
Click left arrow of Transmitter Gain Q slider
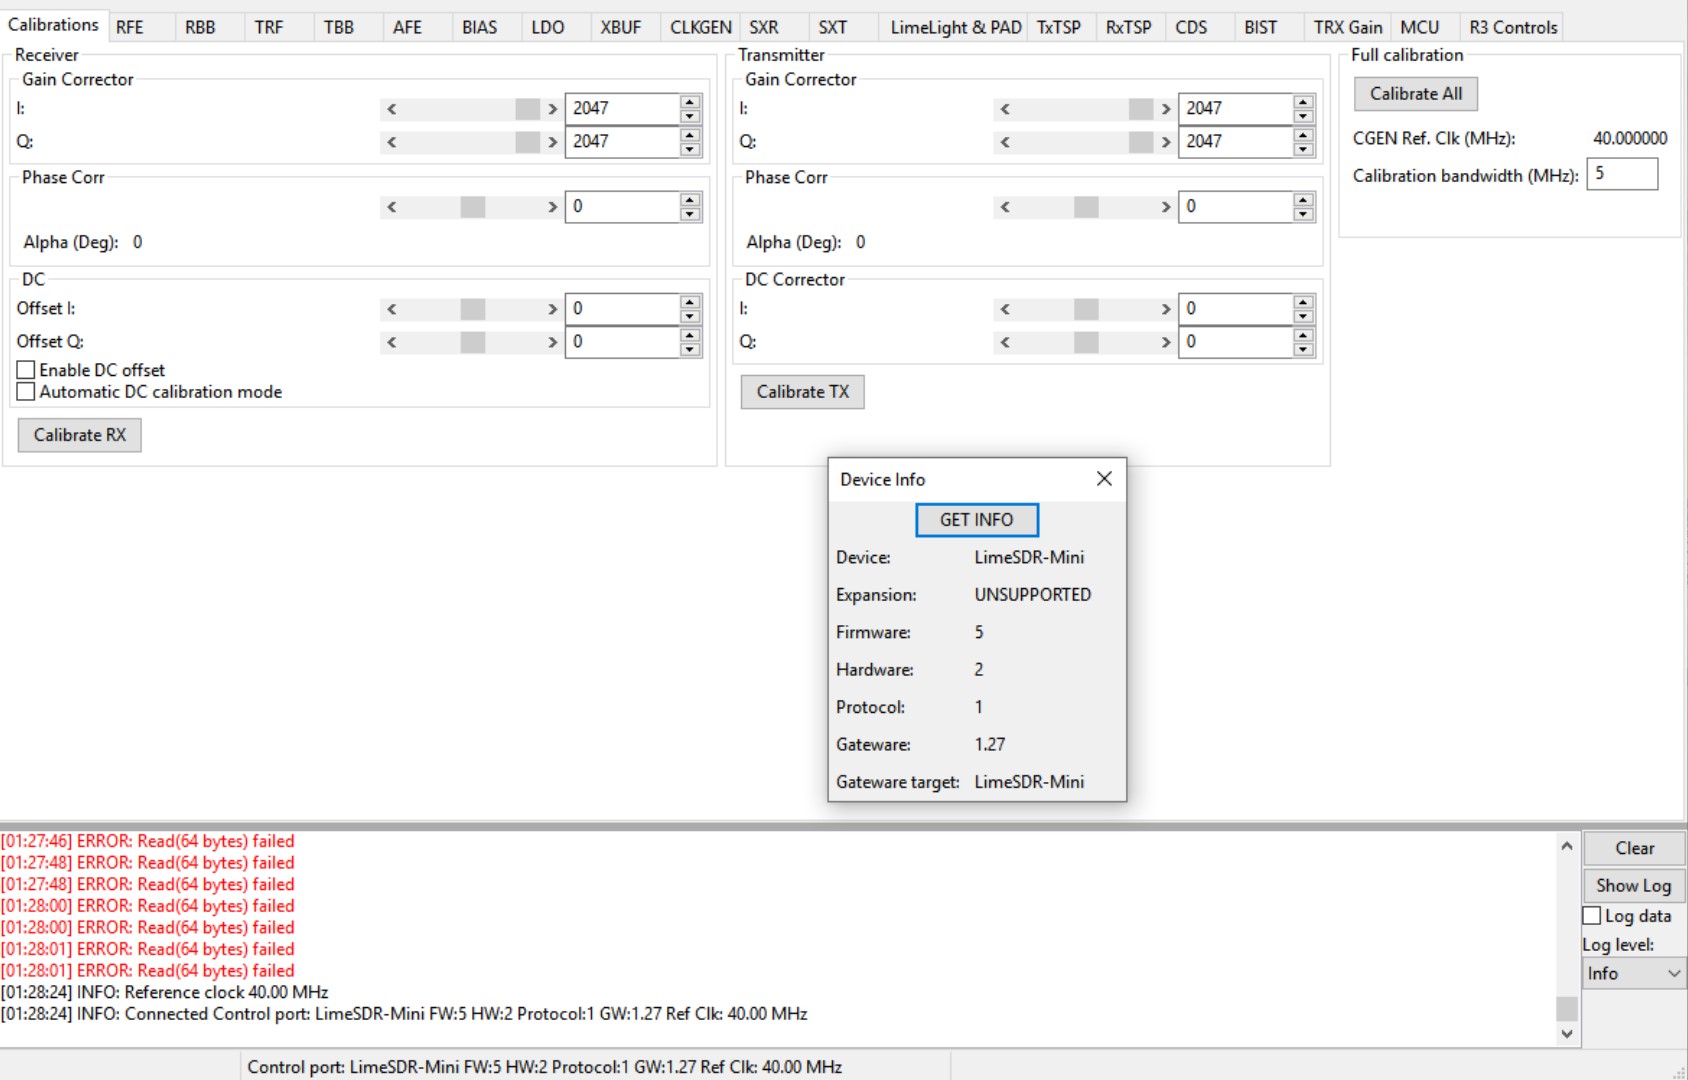click(x=1005, y=142)
